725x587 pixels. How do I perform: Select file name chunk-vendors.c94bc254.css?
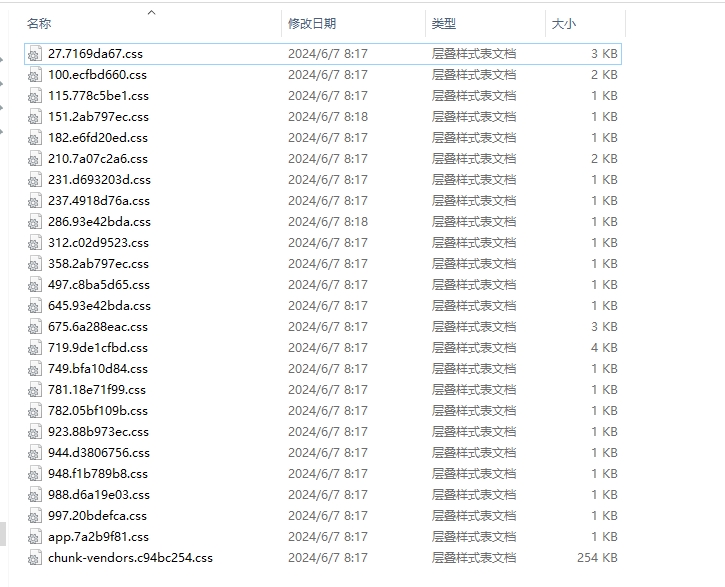click(x=130, y=558)
